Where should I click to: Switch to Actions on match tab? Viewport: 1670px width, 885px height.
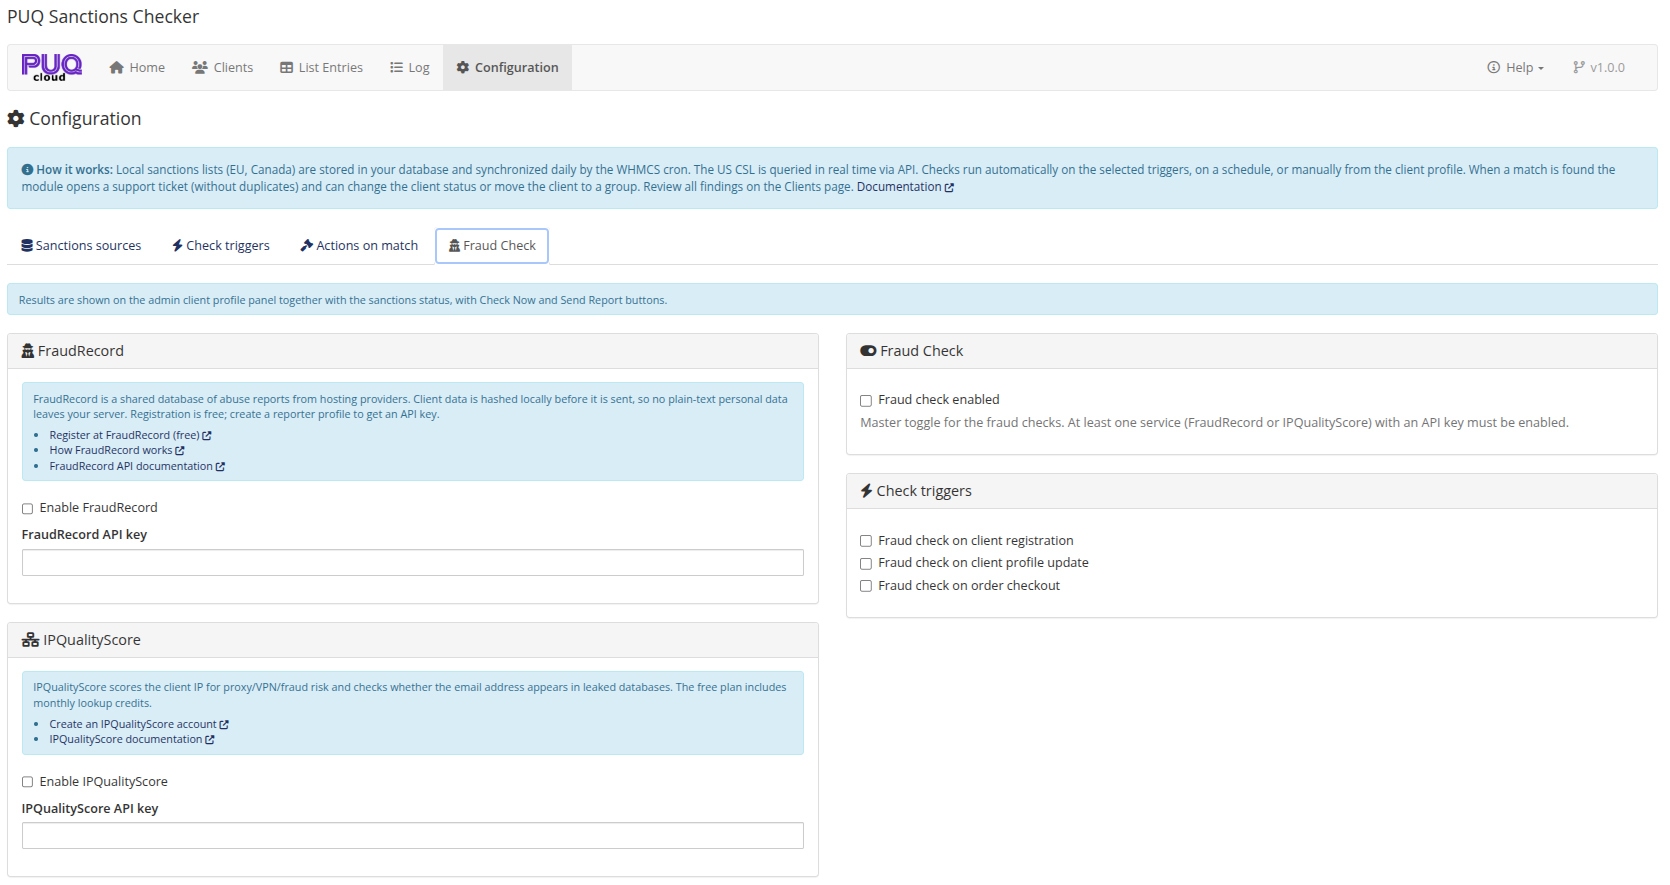360,245
